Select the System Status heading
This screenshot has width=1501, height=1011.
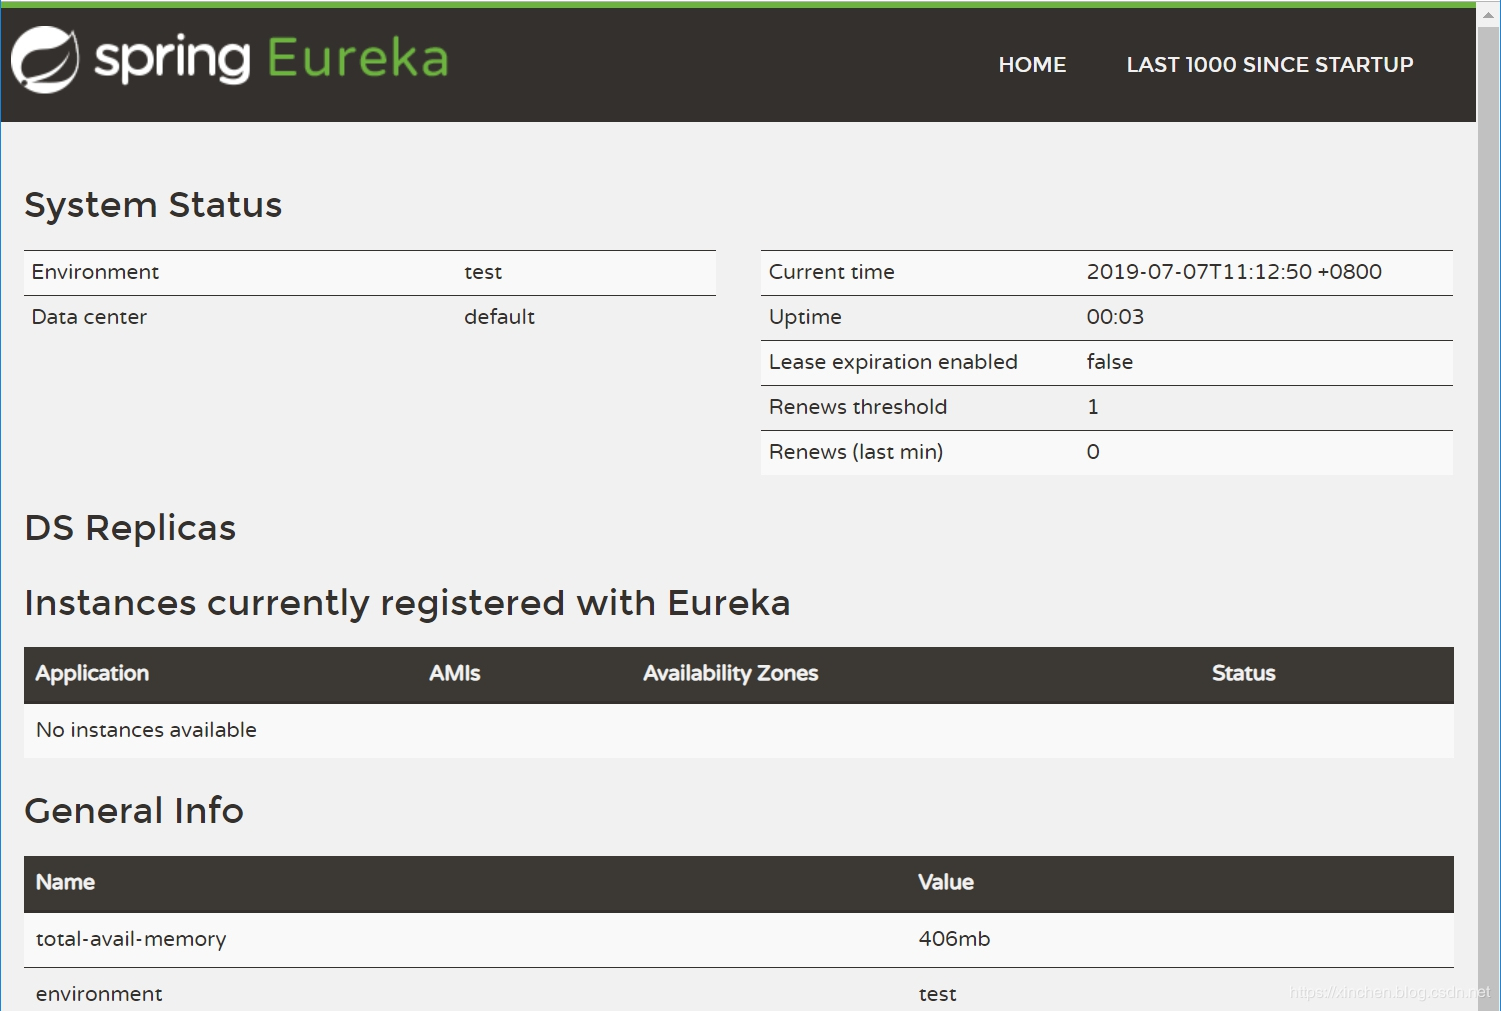point(153,205)
